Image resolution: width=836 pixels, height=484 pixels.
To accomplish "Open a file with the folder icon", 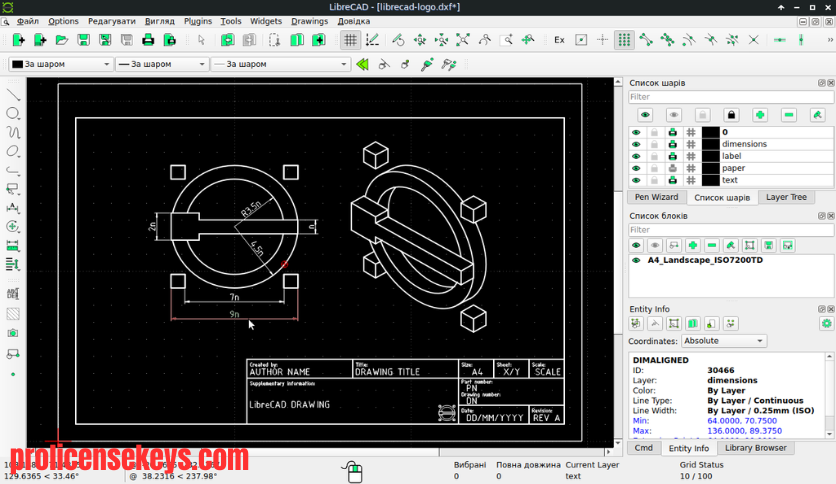I will [62, 40].
